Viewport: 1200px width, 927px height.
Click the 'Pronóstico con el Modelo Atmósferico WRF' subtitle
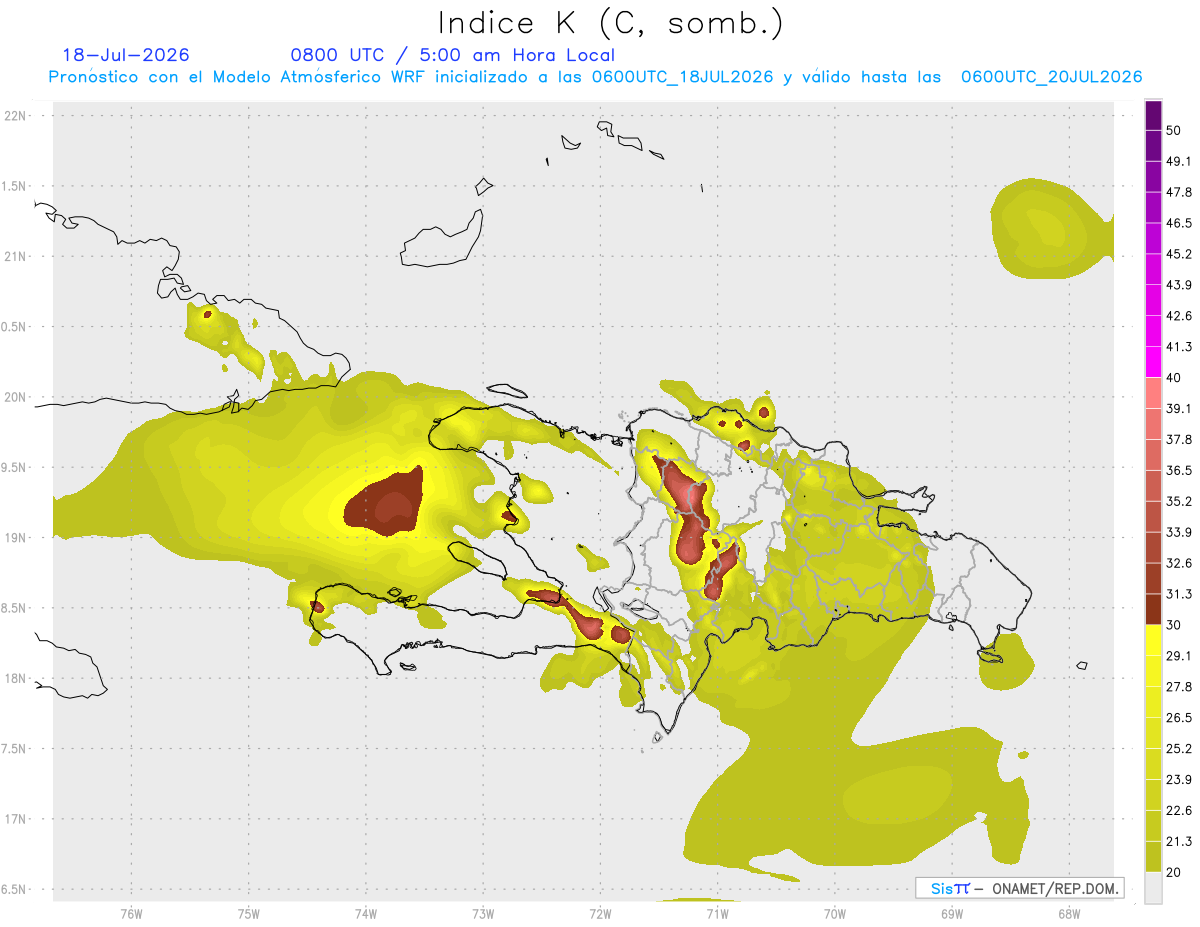click(x=238, y=77)
